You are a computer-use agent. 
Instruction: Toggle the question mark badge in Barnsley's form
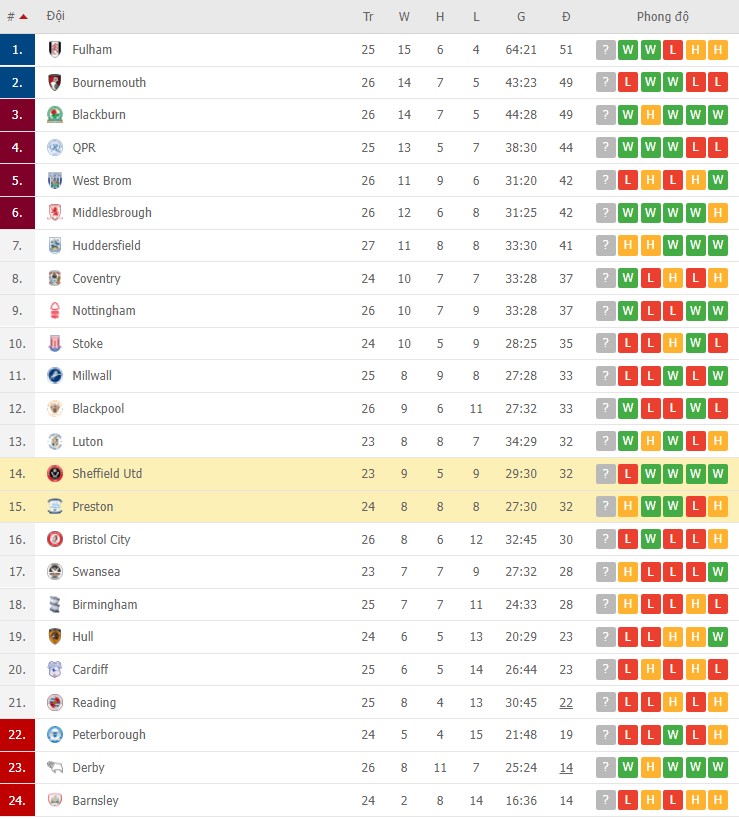[x=605, y=800]
